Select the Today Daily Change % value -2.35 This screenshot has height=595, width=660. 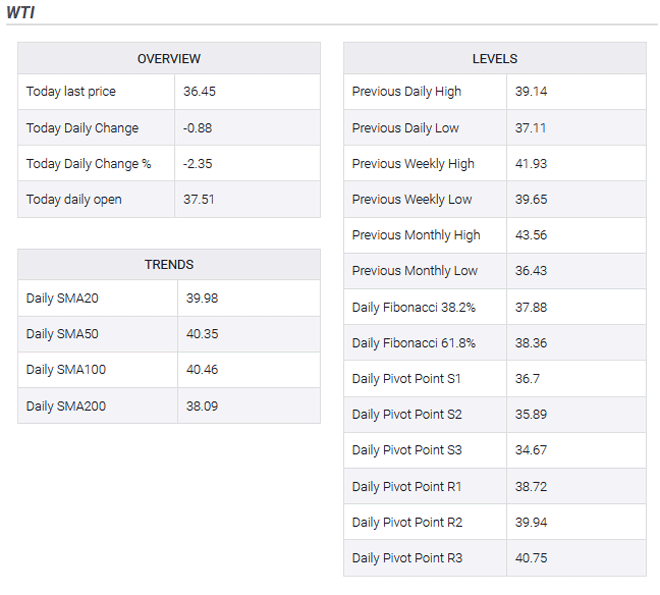pos(200,164)
